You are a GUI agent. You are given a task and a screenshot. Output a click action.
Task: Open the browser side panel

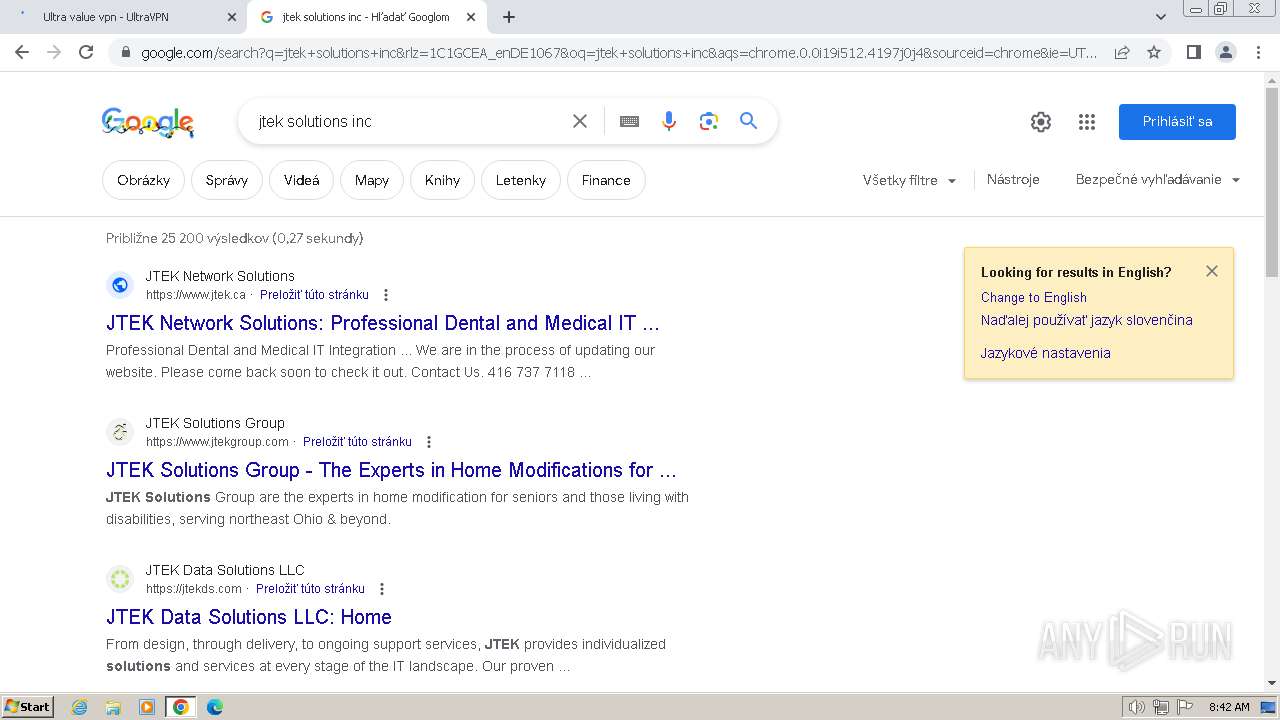(1193, 52)
